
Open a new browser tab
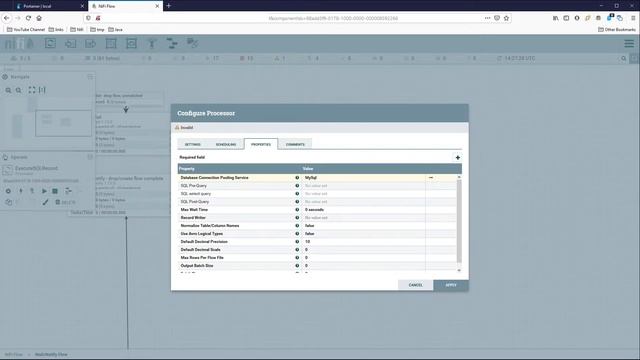(169, 6)
